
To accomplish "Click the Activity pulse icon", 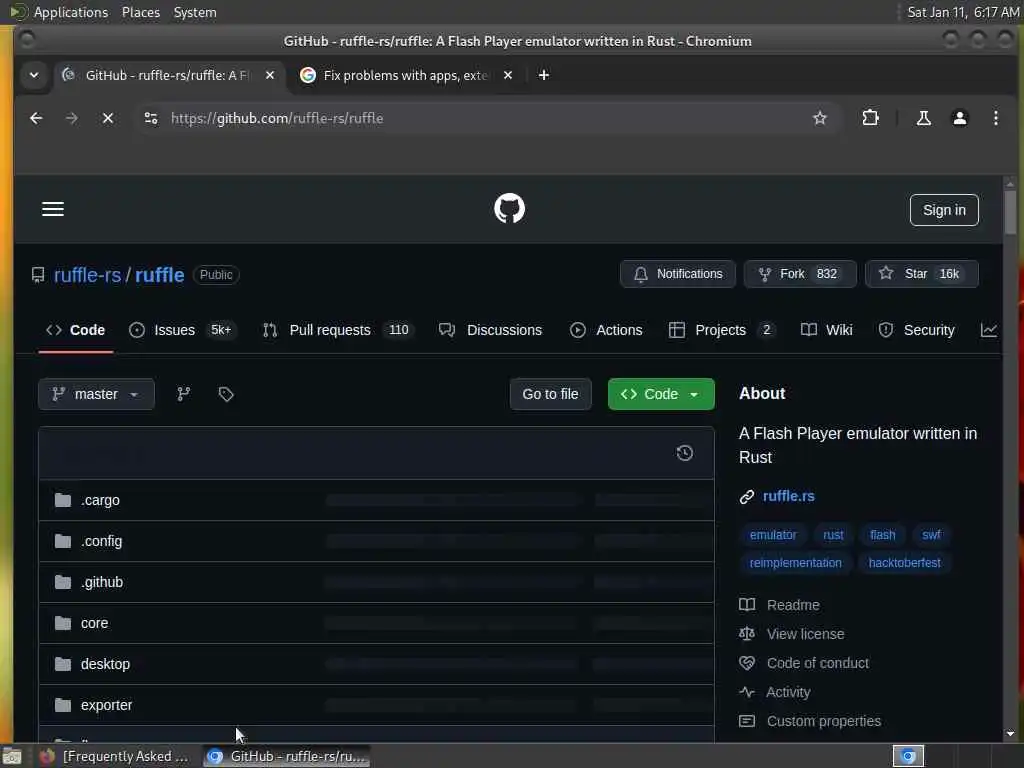I will [x=747, y=692].
